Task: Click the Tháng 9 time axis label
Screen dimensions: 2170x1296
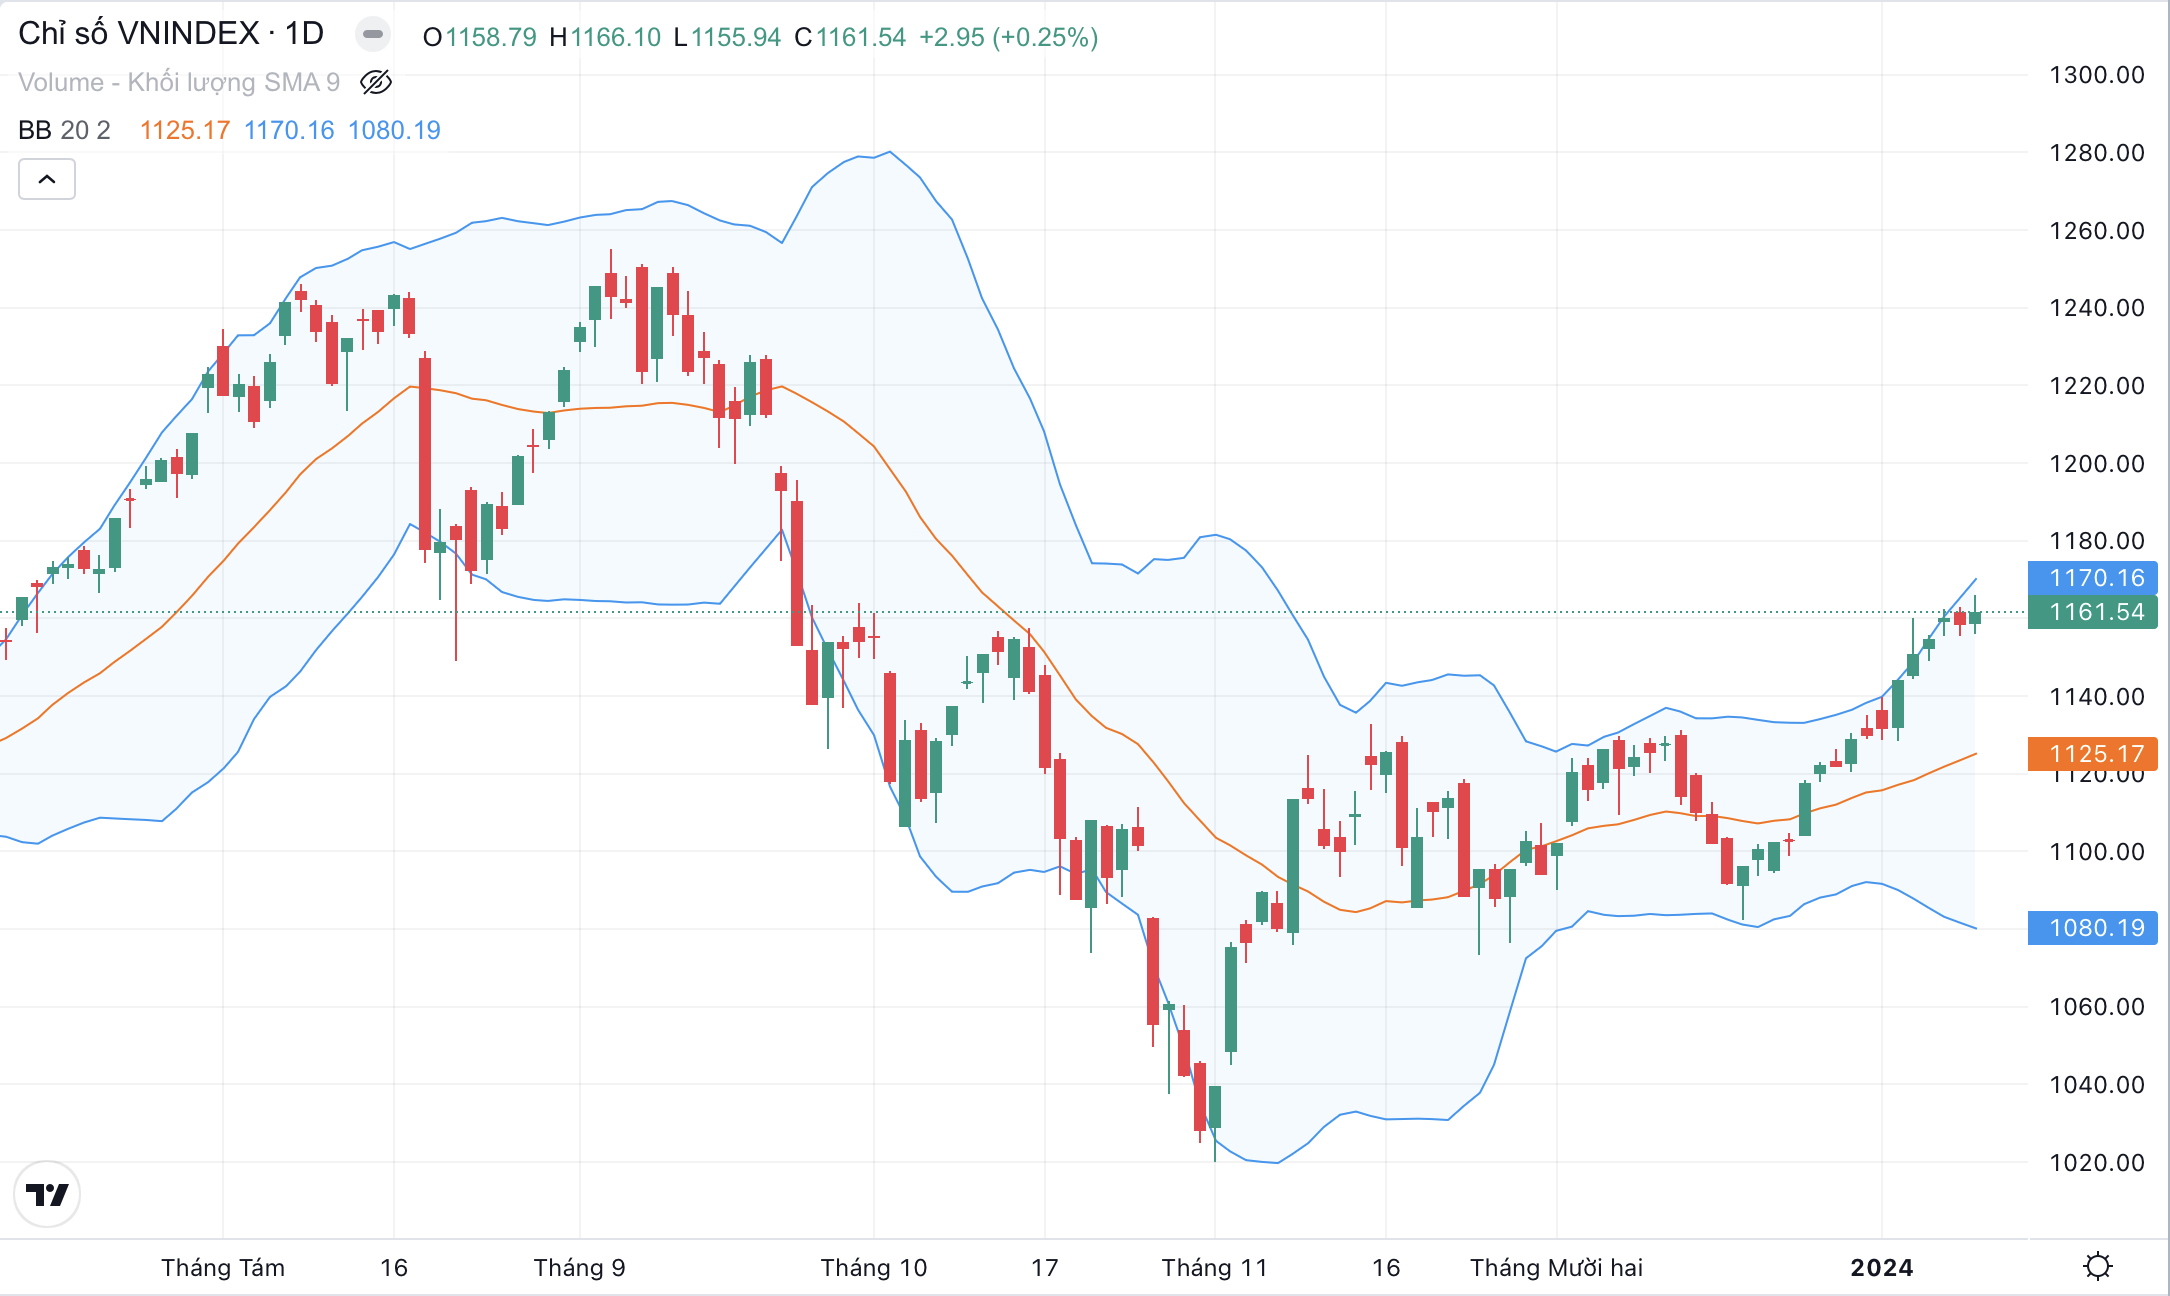Action: point(580,1268)
